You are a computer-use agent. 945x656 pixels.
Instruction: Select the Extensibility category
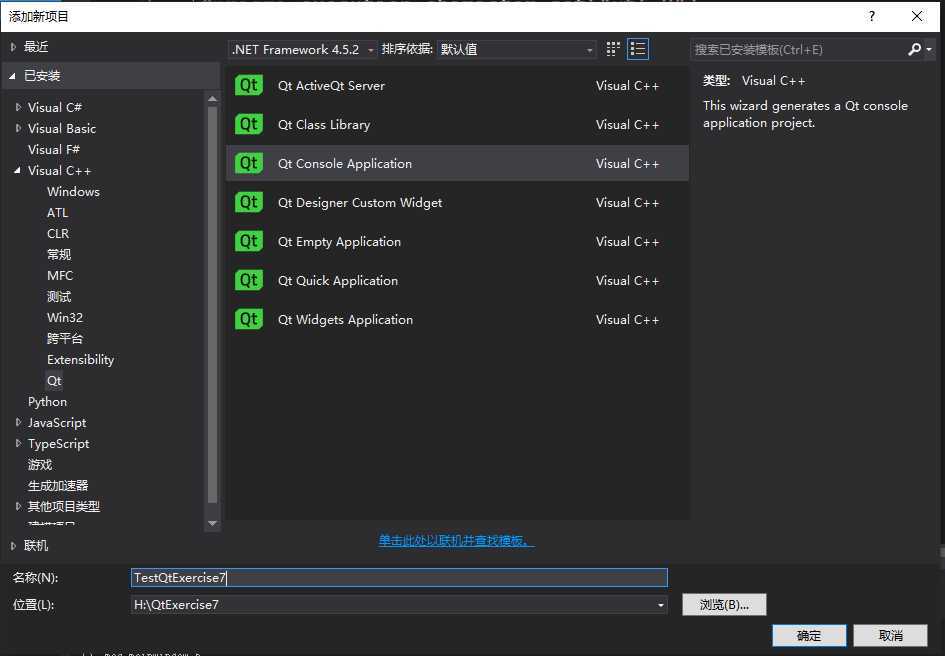pyautogui.click(x=80, y=359)
